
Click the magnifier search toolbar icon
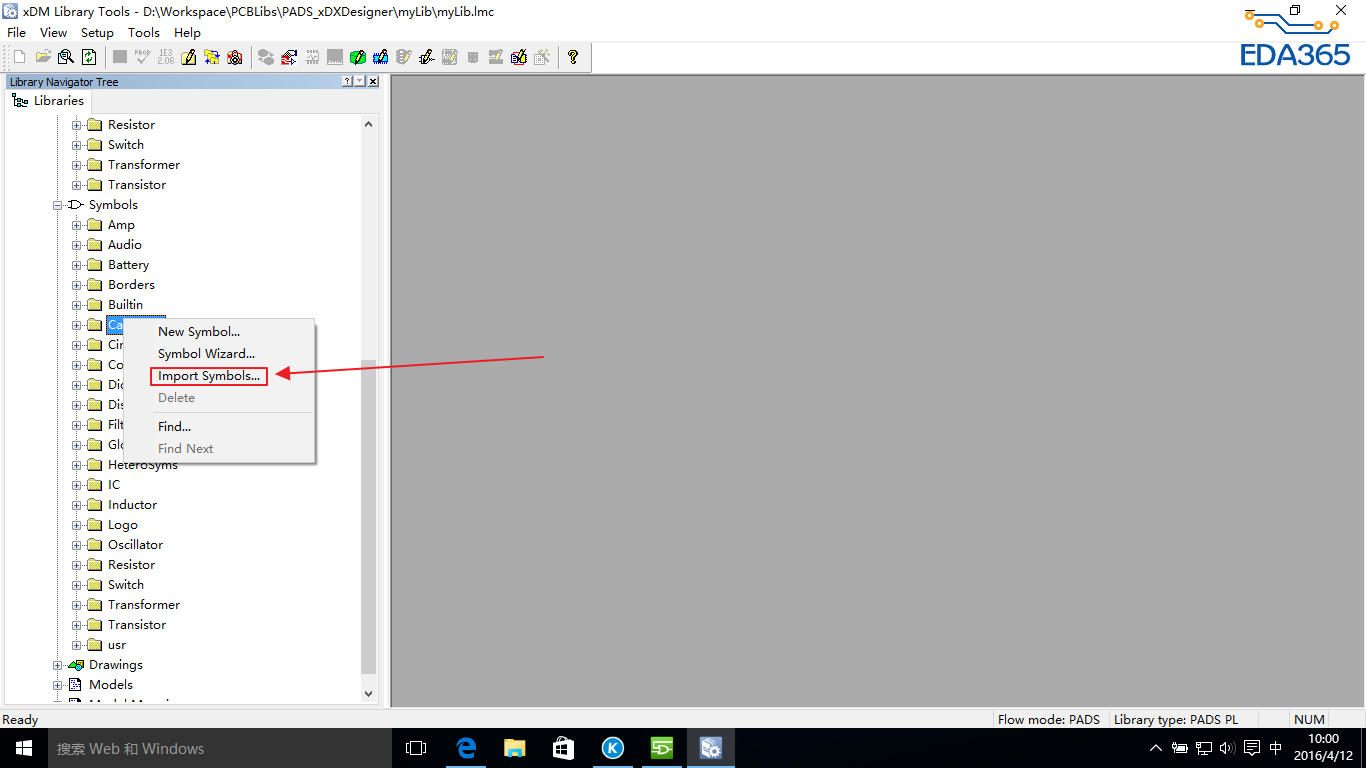66,57
